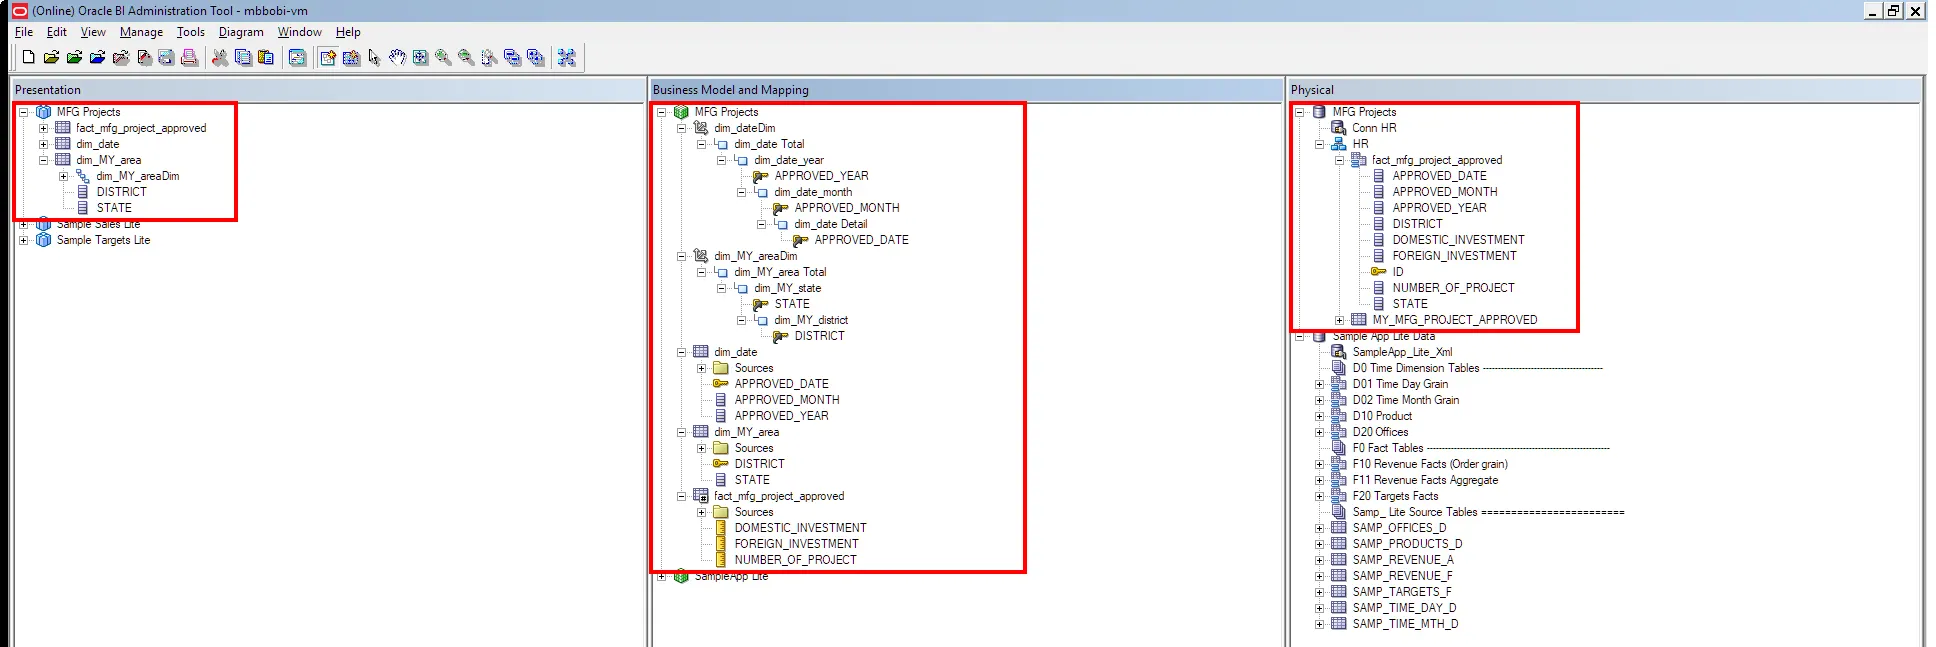Screen dimensions: 1936x647
Task: Select SampleApp_Lite_Xml connection pool
Action: click(x=1402, y=352)
